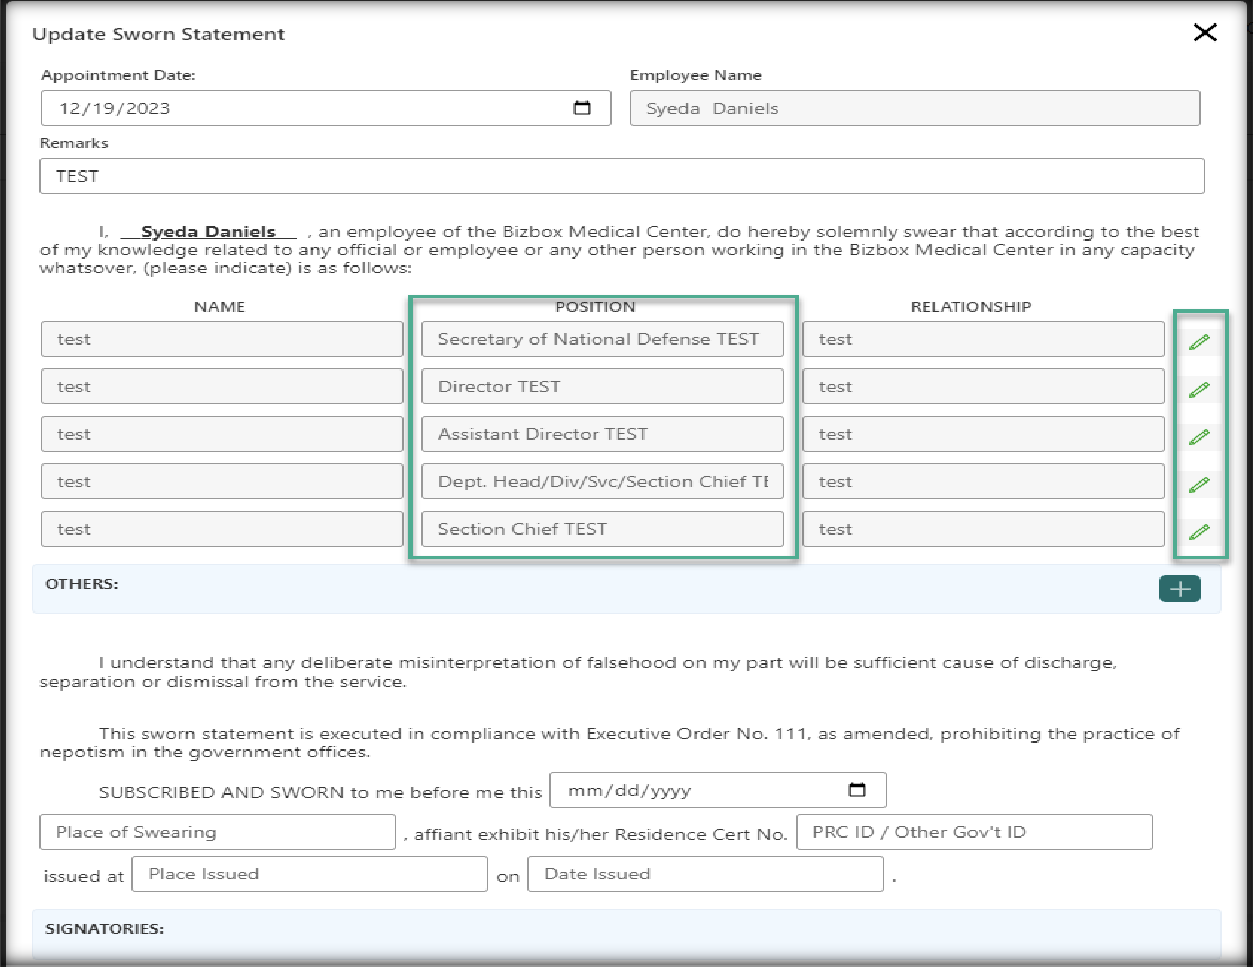The height and width of the screenshot is (967, 1253).
Task: Click pencil icon beside Dept. Head row
Action: point(1199,484)
